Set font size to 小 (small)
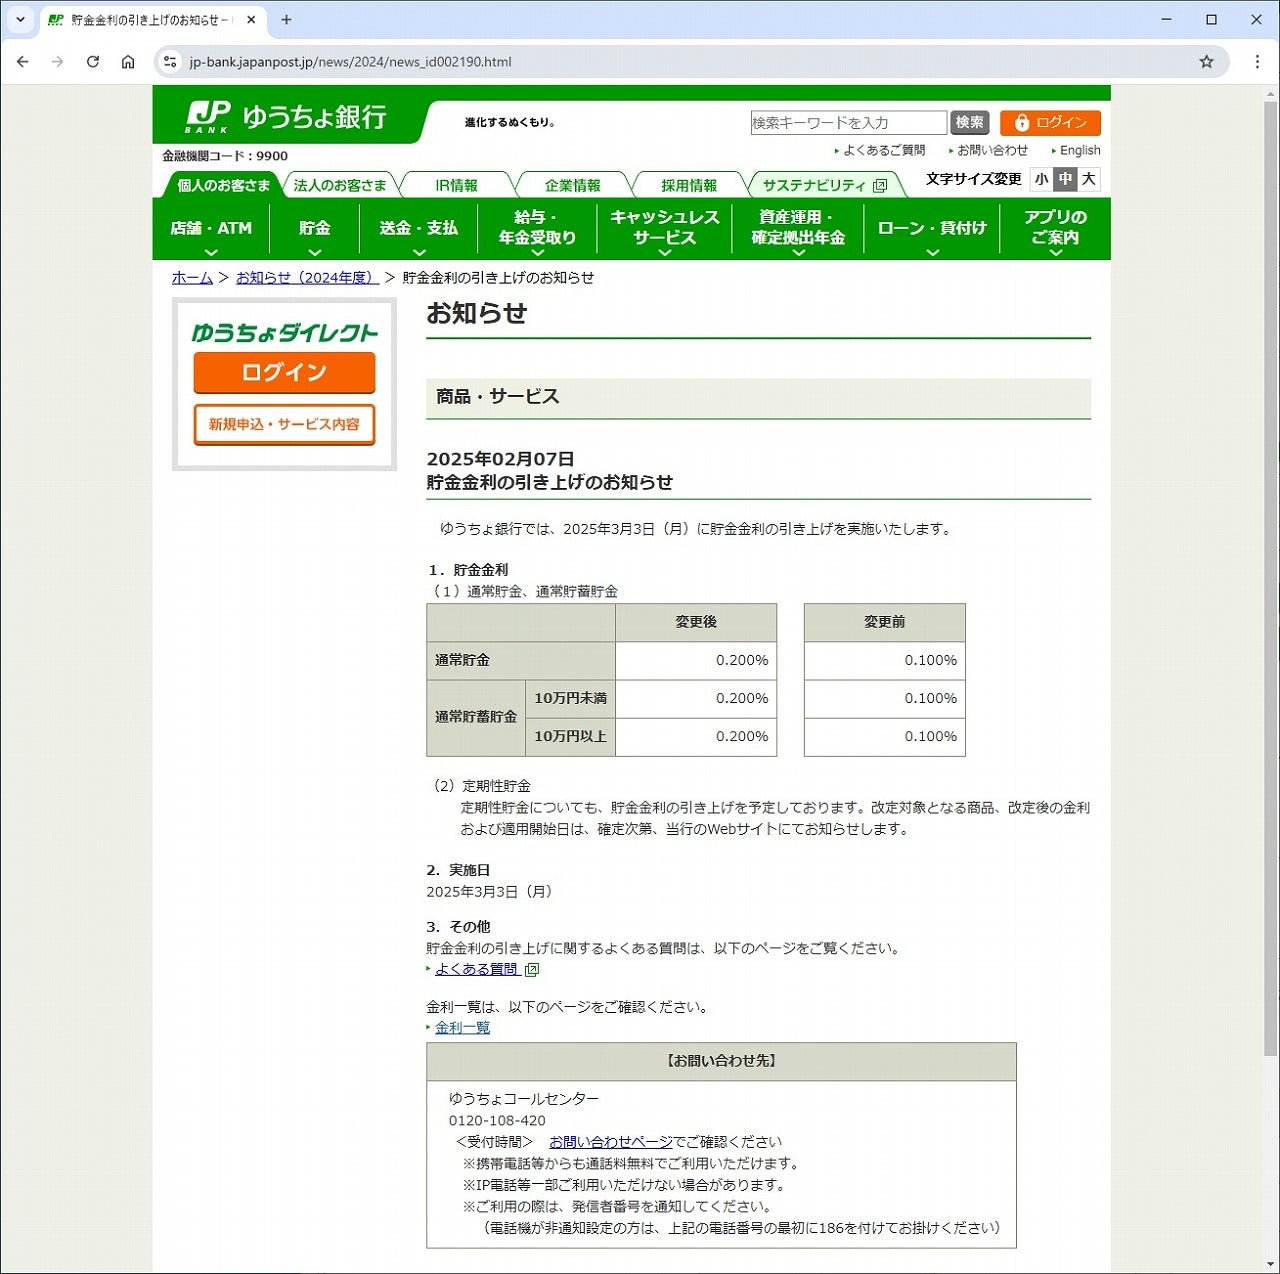Screen dimensions: 1280x1274 tap(1042, 179)
